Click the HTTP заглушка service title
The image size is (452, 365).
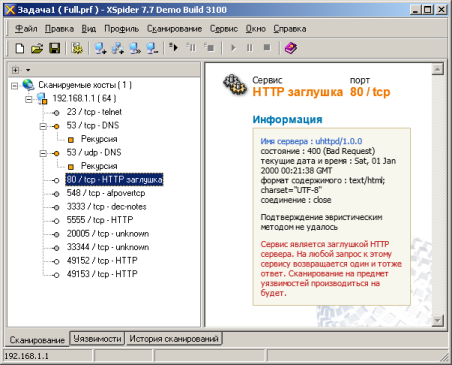tap(297, 92)
